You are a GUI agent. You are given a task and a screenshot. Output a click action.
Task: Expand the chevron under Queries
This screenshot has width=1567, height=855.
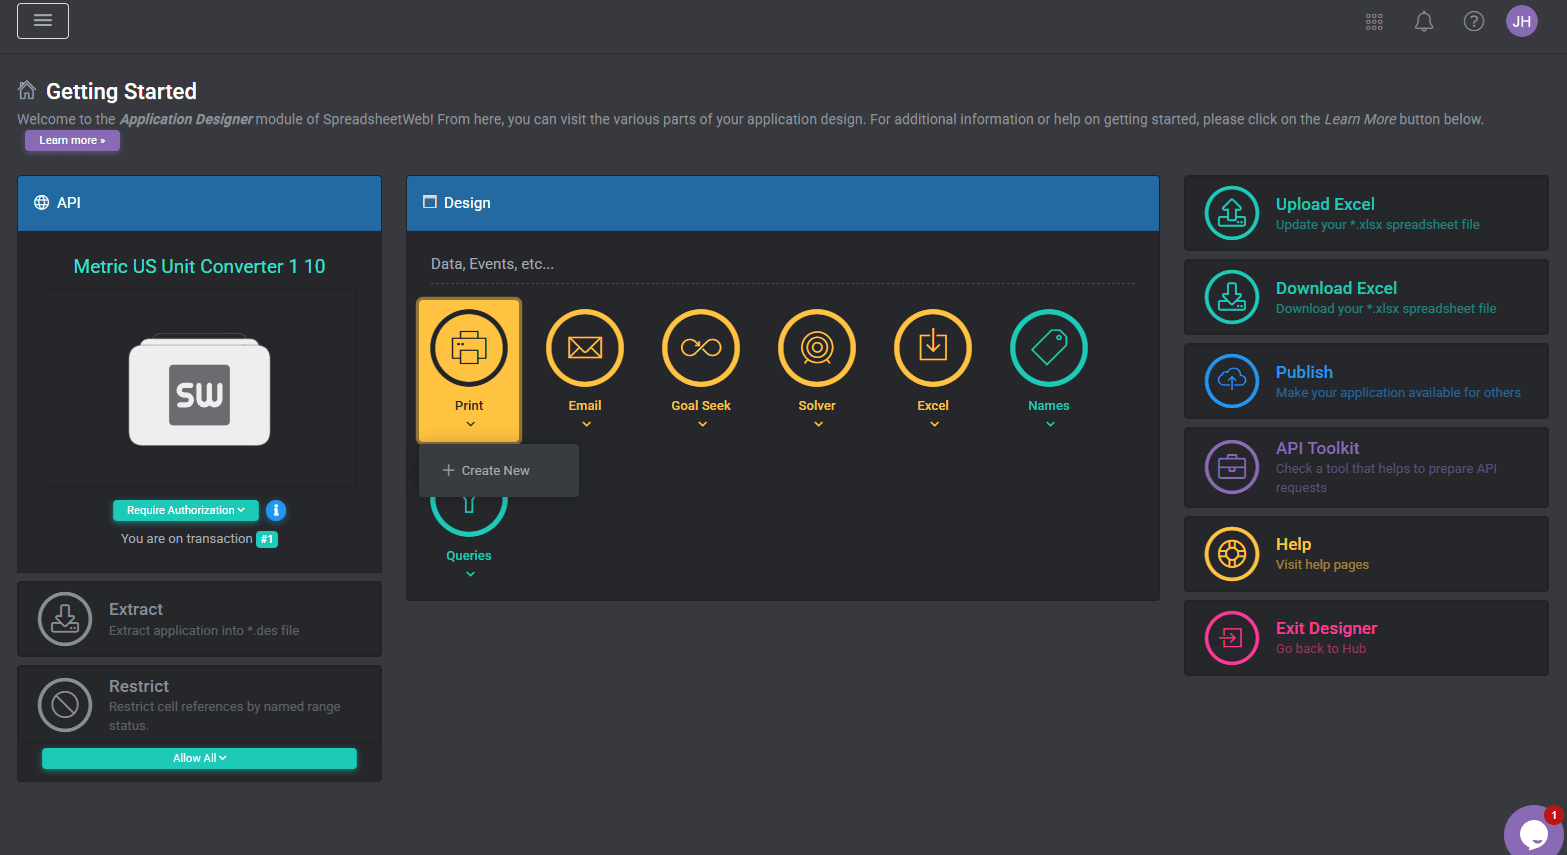pyautogui.click(x=471, y=574)
